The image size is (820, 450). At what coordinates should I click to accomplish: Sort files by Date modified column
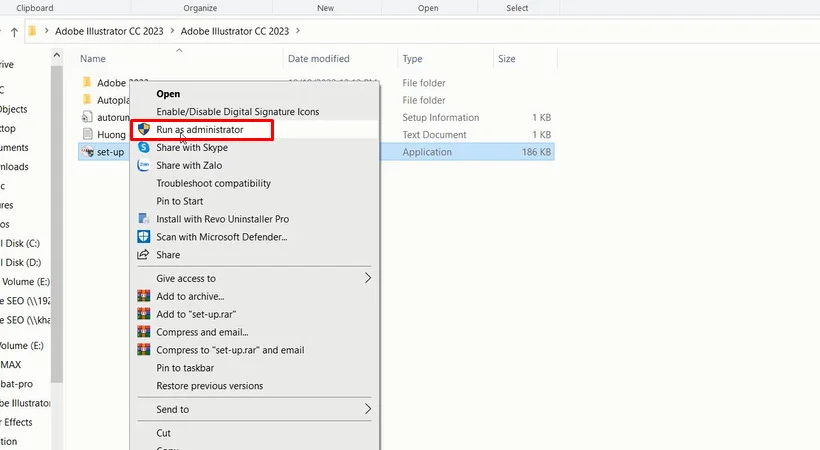(318, 59)
